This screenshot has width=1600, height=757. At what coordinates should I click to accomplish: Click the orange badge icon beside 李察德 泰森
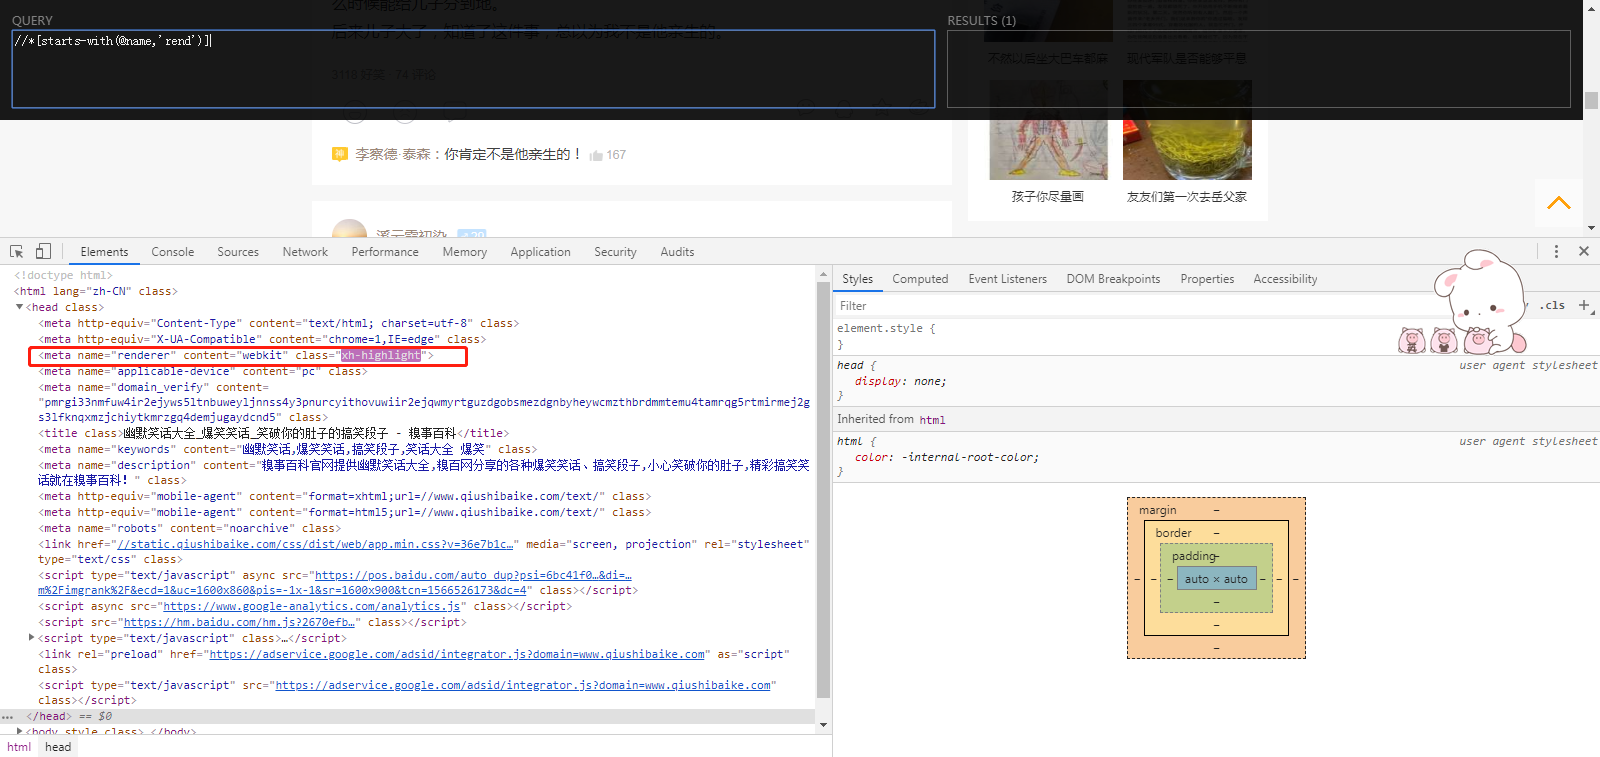(339, 154)
